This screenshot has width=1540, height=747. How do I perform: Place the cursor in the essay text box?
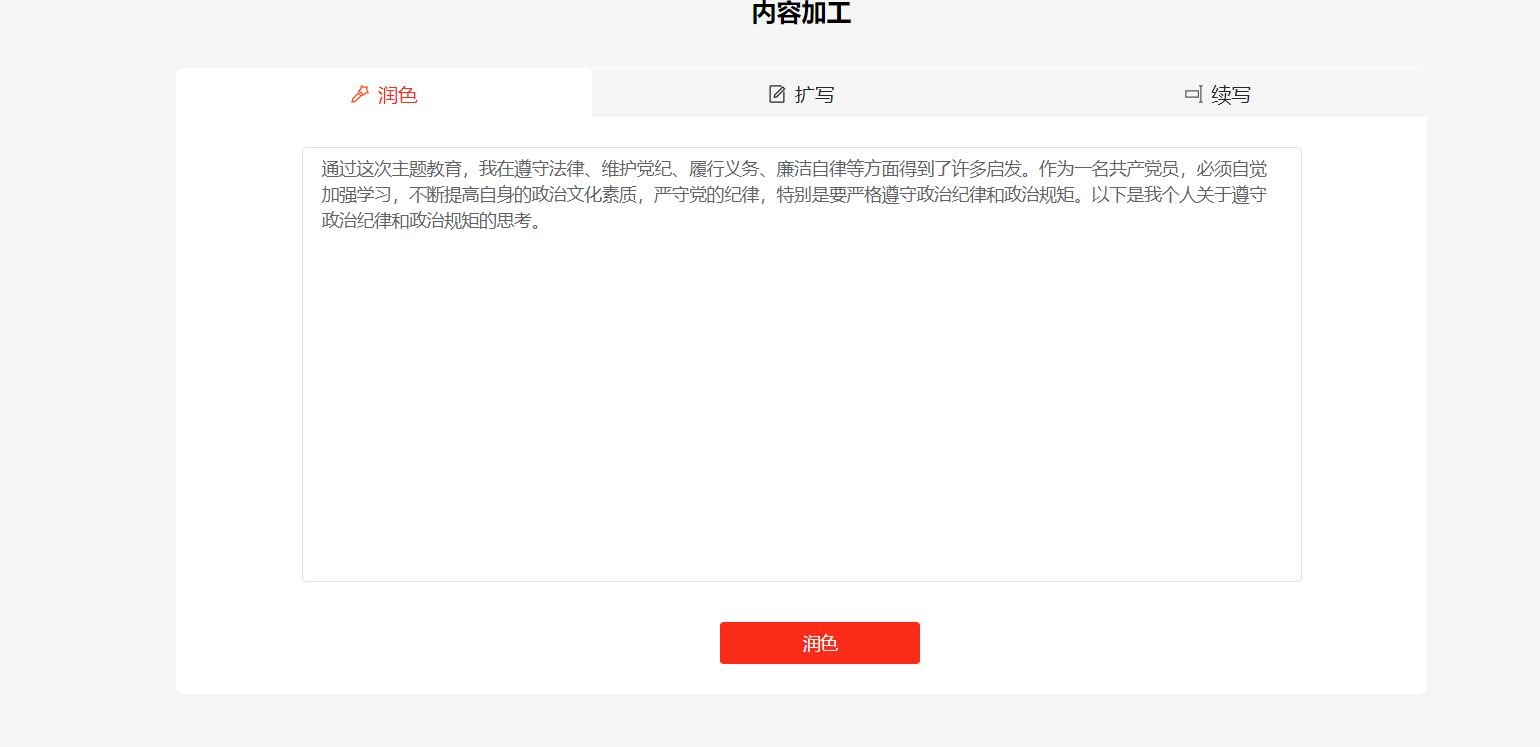(800, 360)
